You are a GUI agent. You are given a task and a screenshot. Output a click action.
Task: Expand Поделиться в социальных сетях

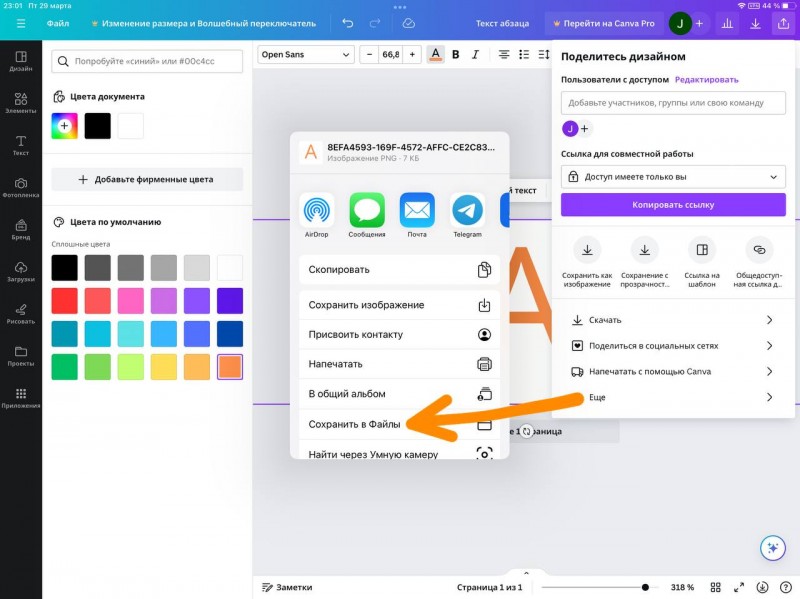673,346
